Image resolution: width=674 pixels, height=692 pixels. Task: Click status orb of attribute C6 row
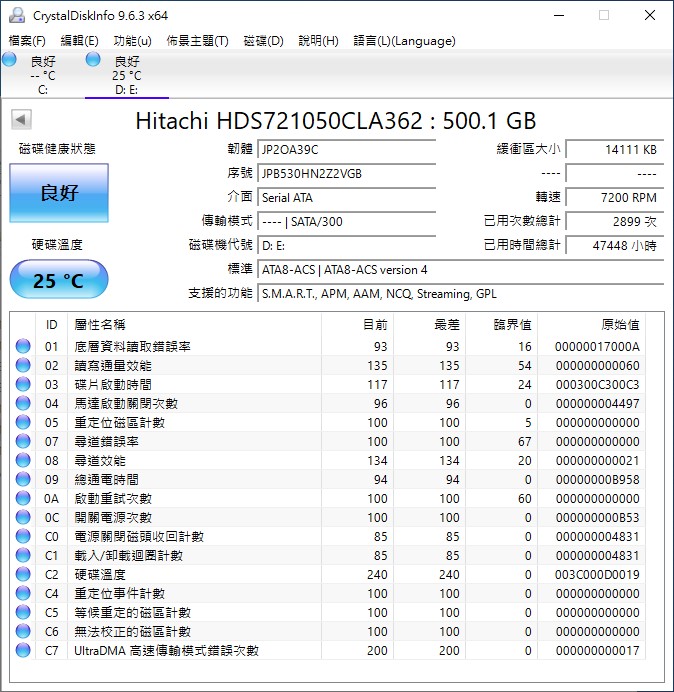(23, 631)
